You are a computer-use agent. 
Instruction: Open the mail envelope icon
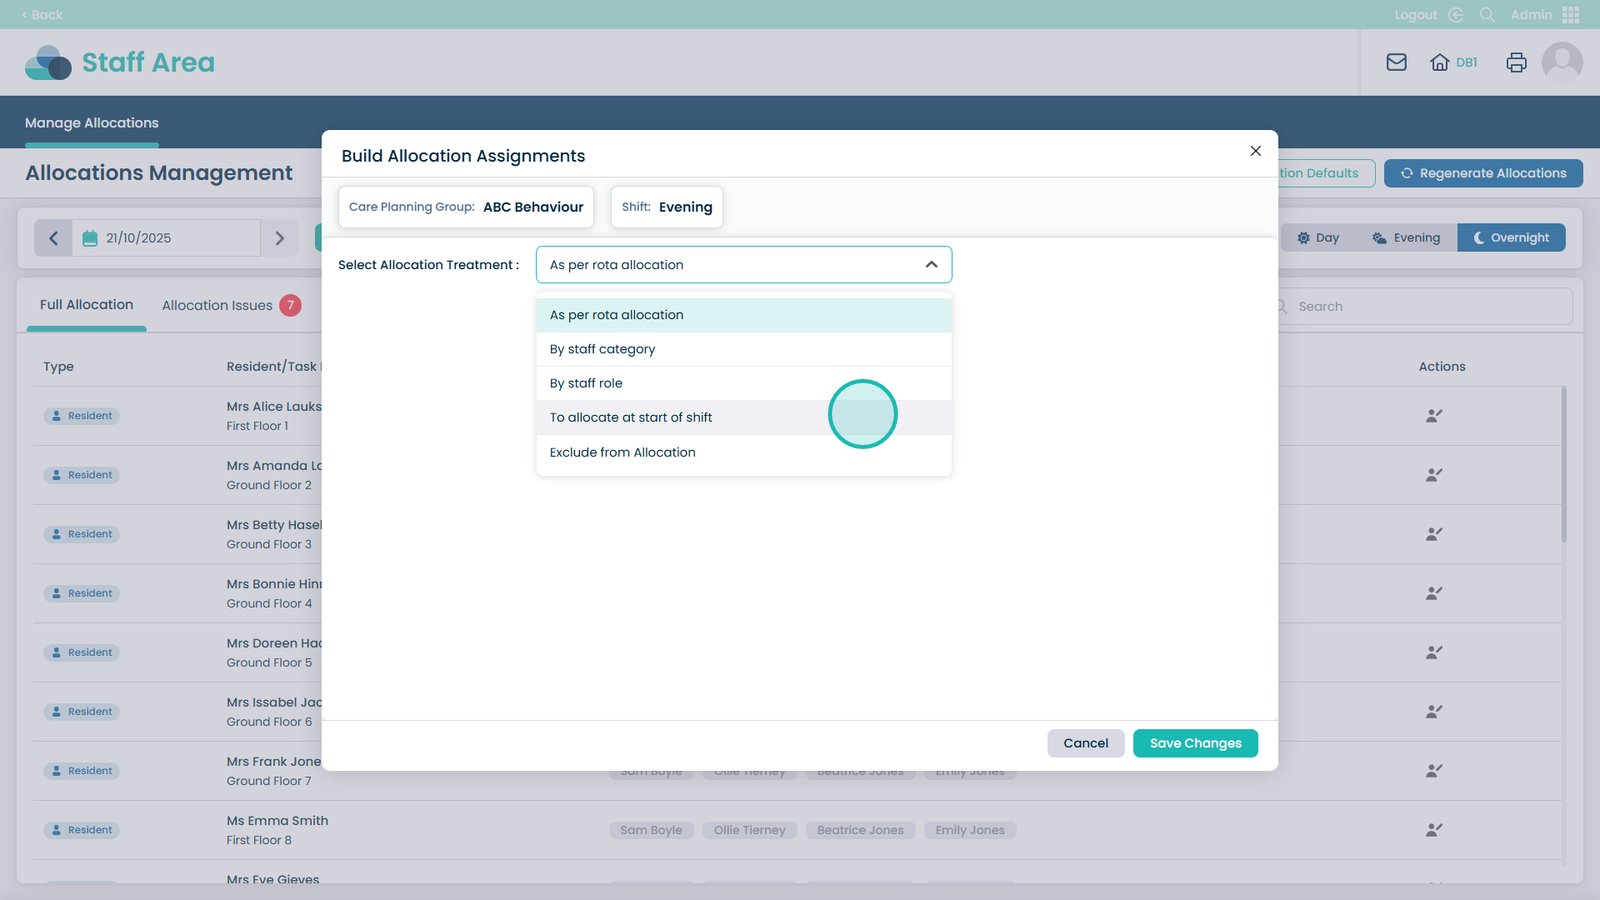tap(1396, 62)
